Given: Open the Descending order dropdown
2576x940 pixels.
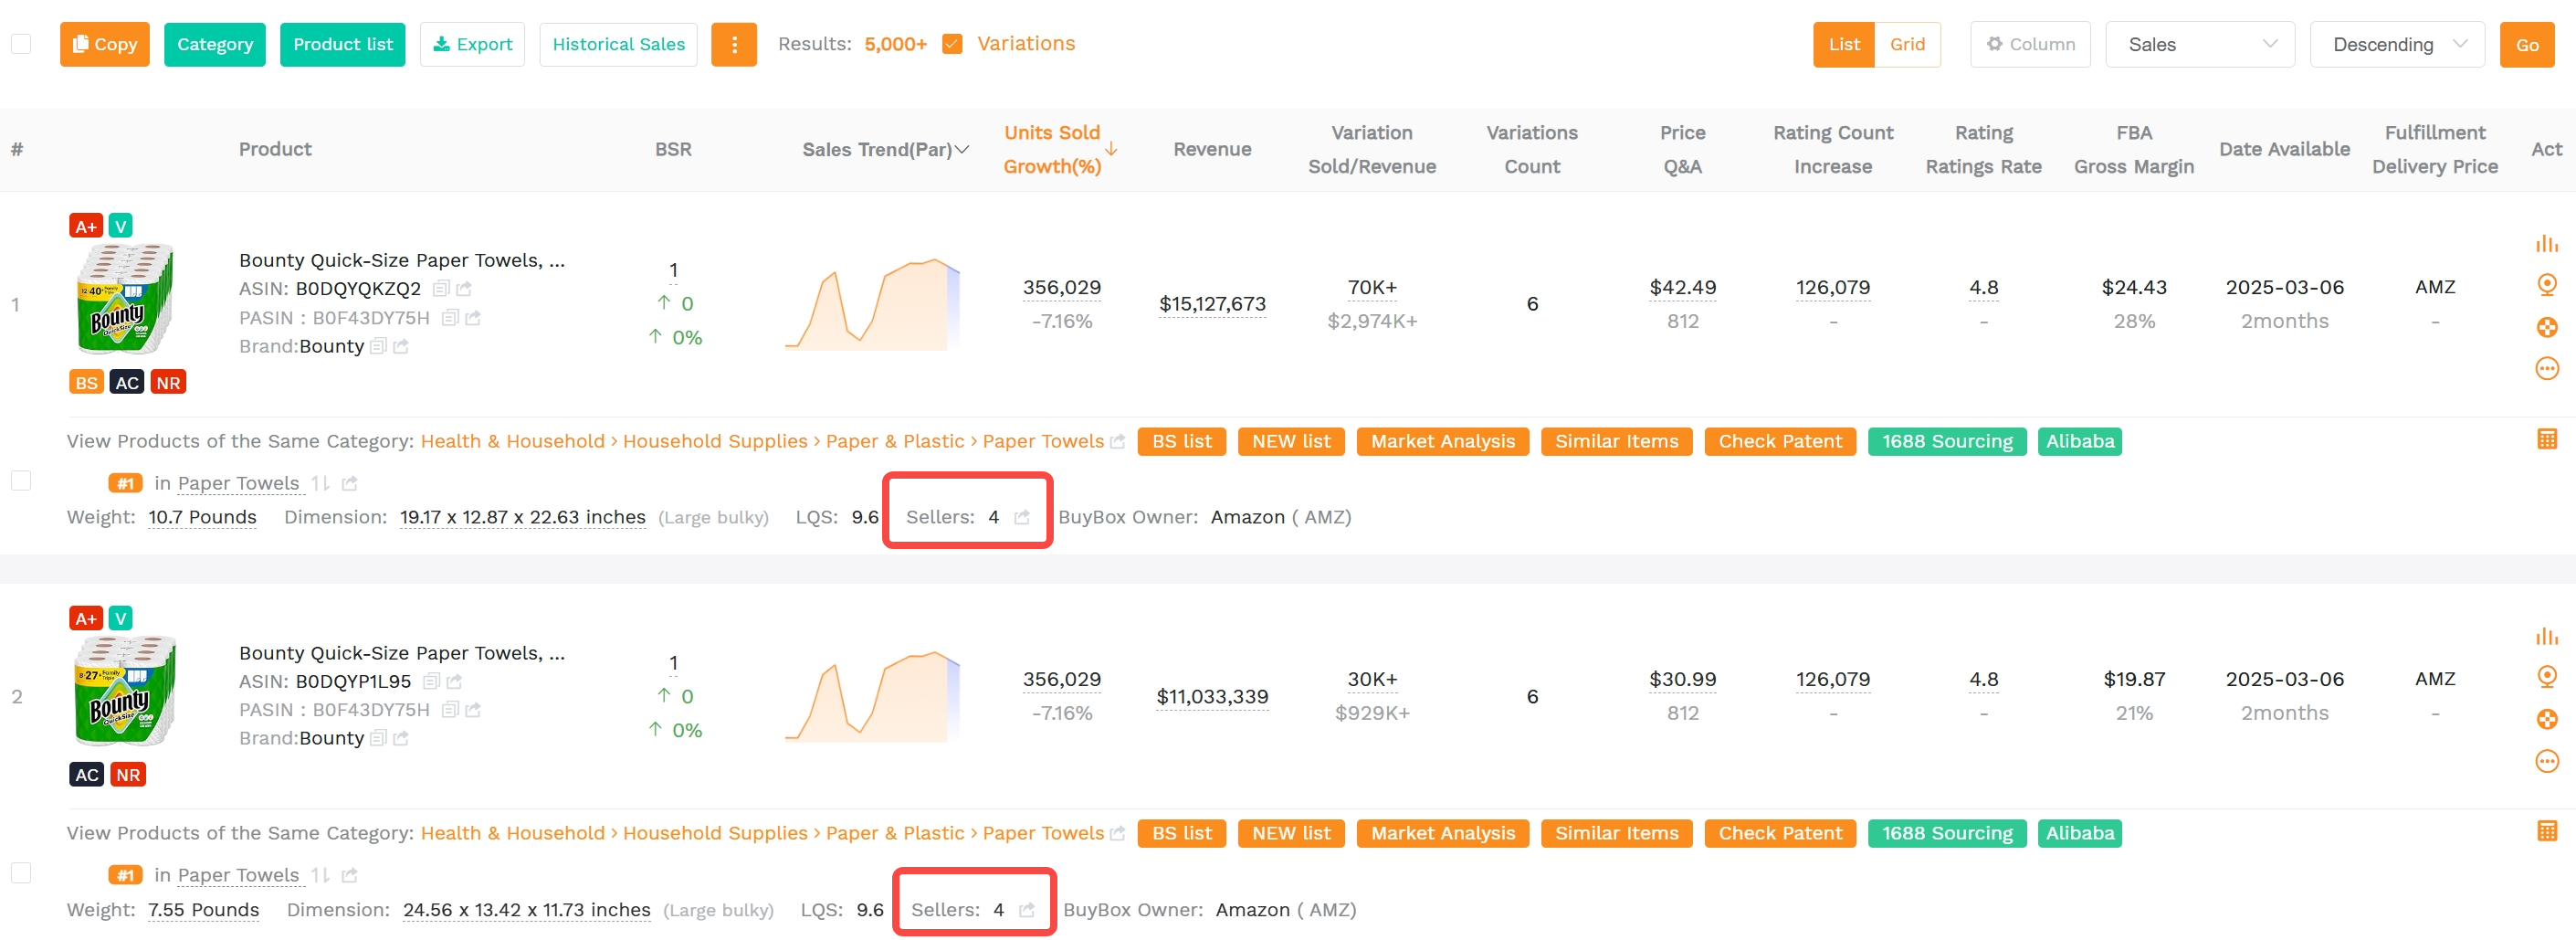Looking at the screenshot, I should coord(2396,44).
